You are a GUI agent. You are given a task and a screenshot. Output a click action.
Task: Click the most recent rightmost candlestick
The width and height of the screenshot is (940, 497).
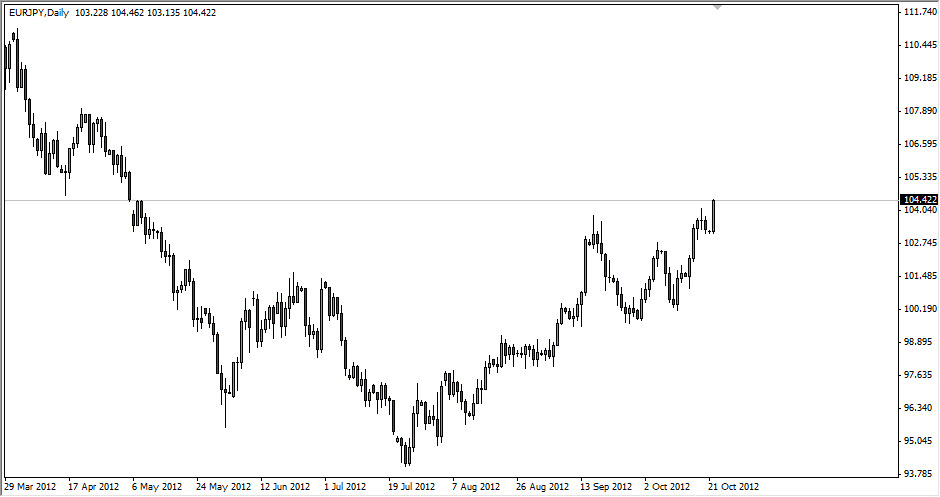(714, 215)
